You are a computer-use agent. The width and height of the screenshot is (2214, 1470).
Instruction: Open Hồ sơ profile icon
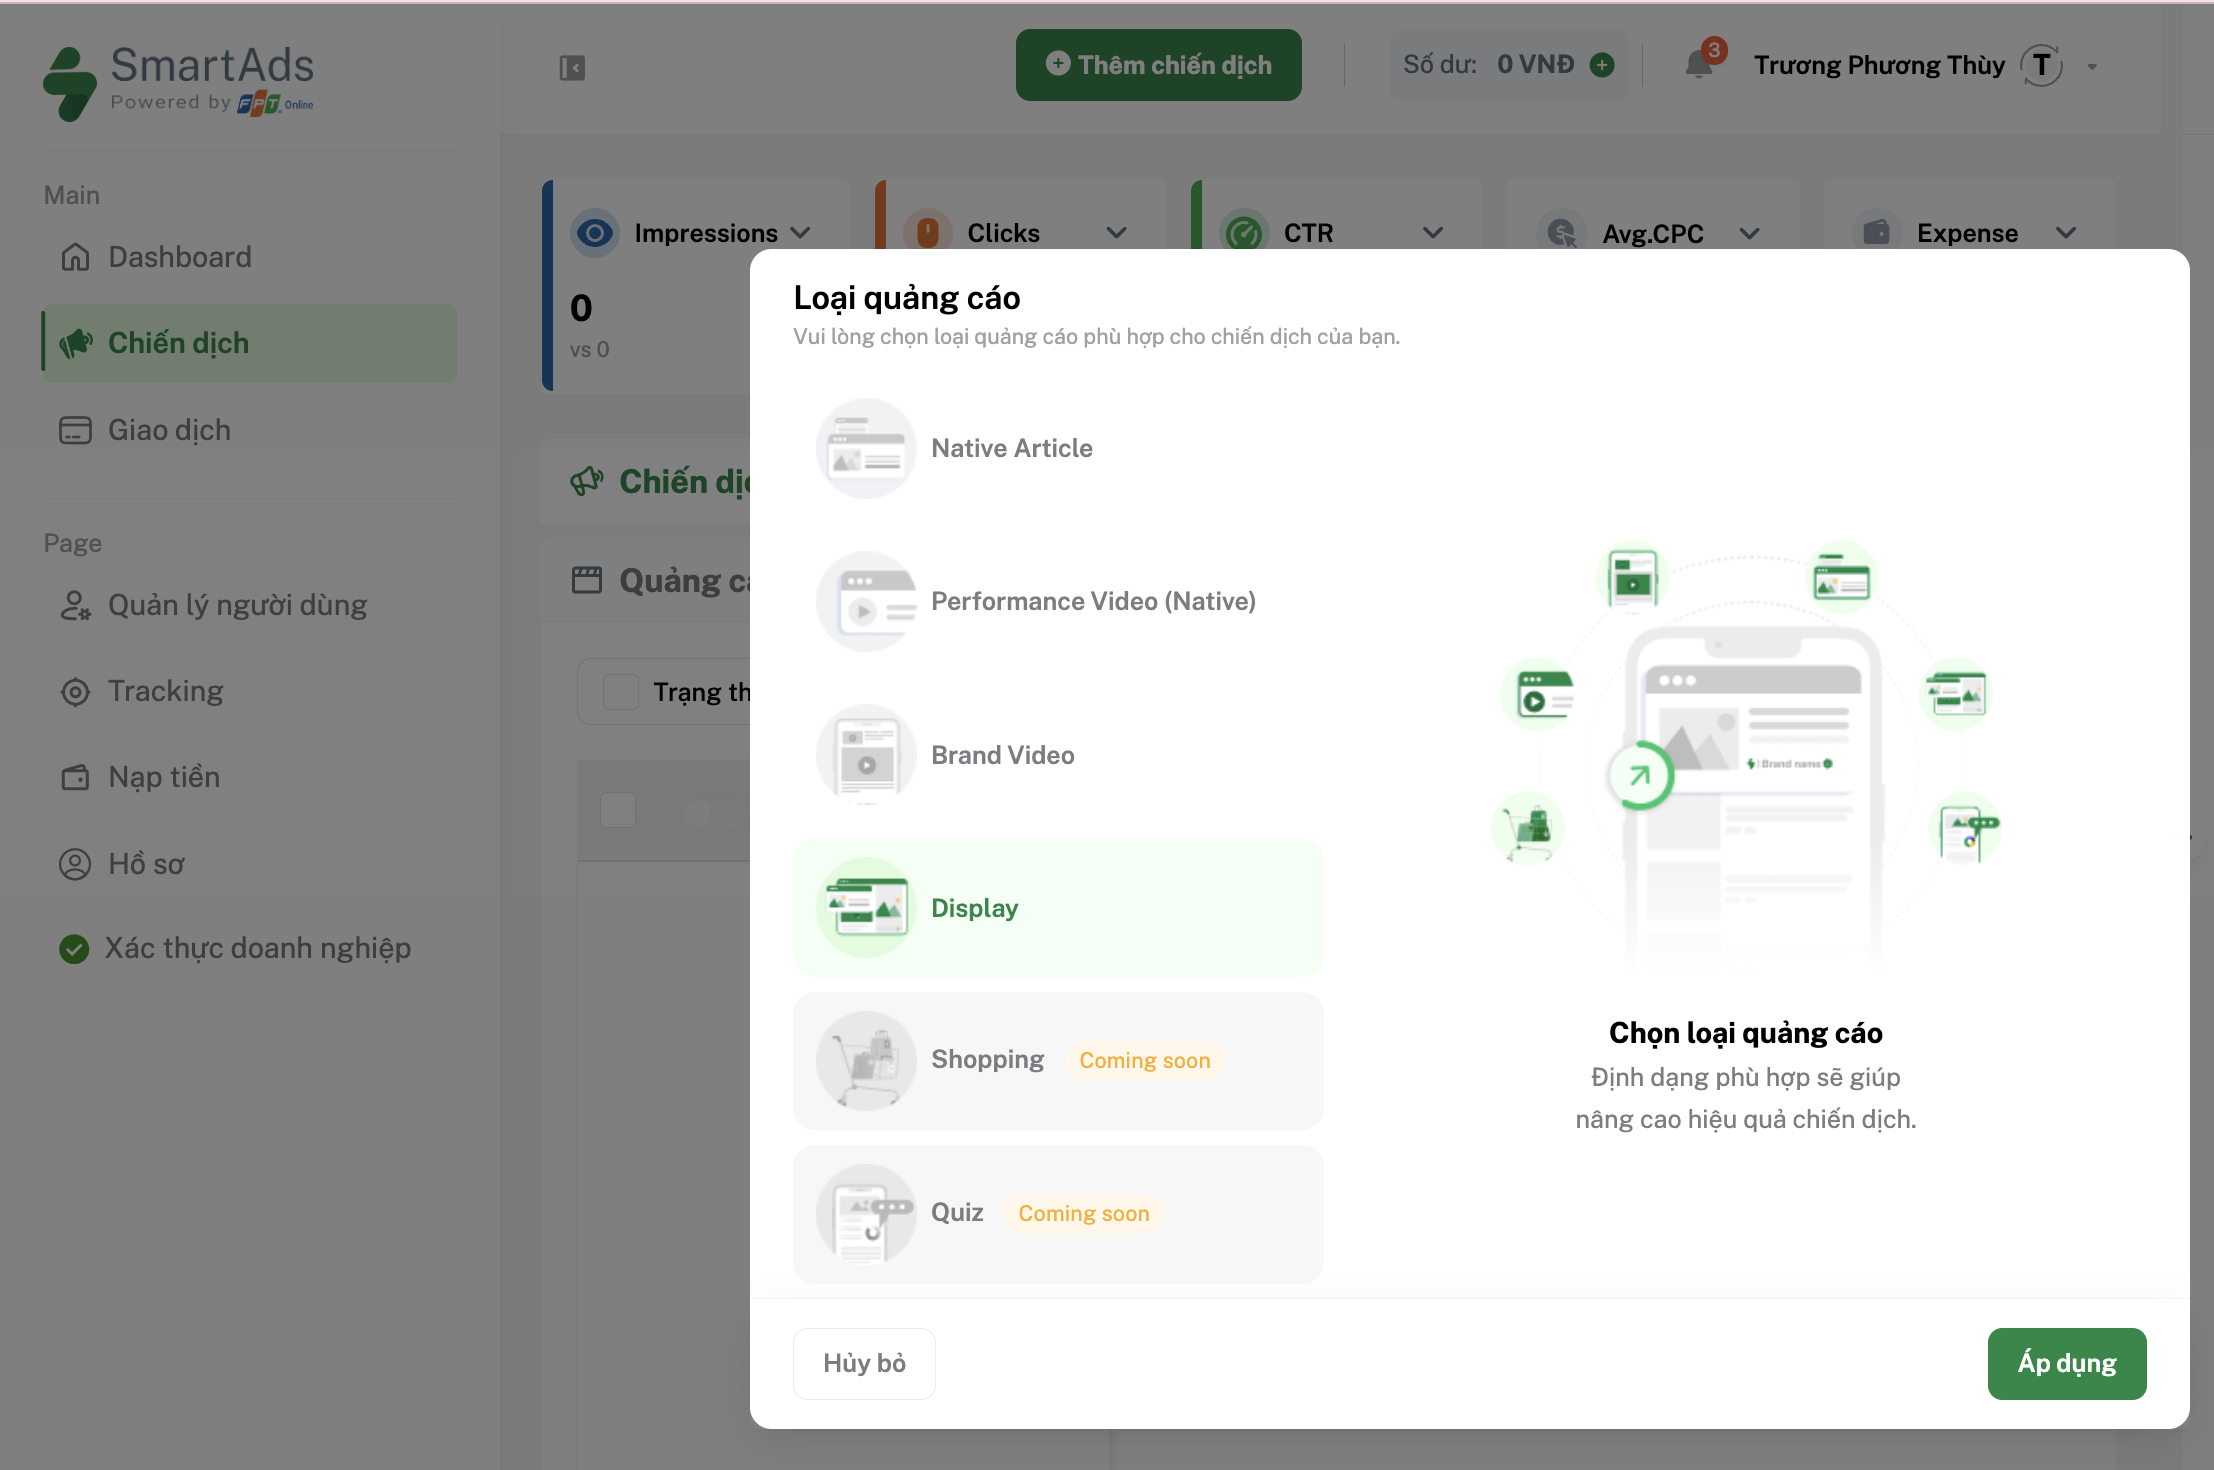coord(74,864)
